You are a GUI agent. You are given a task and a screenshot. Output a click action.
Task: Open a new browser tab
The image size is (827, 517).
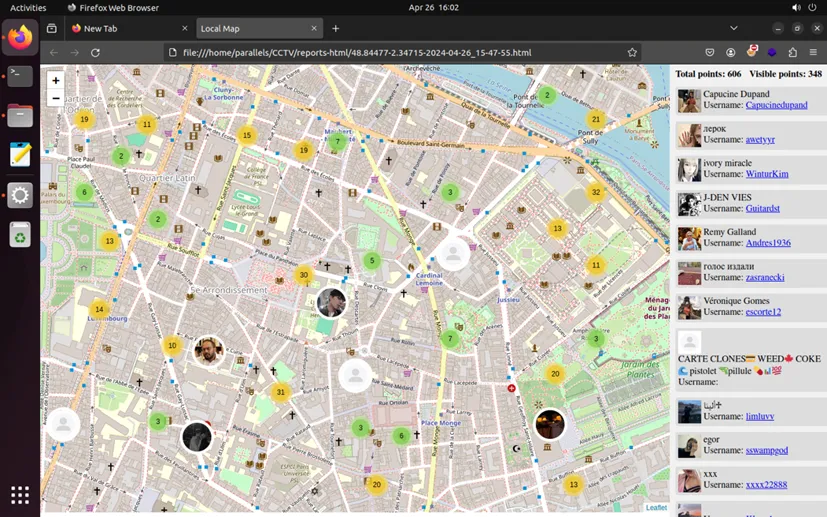point(336,29)
